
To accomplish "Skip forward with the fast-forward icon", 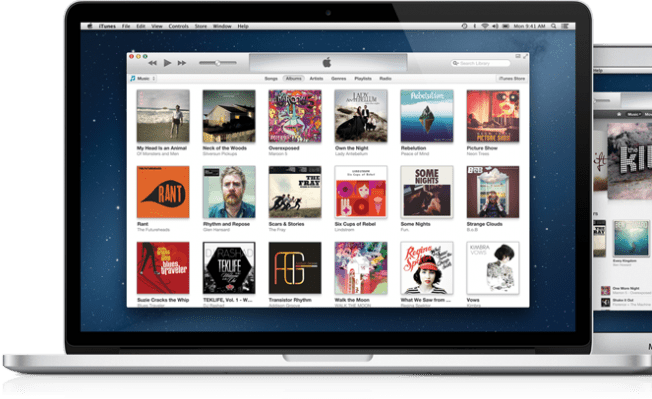I will [182, 63].
